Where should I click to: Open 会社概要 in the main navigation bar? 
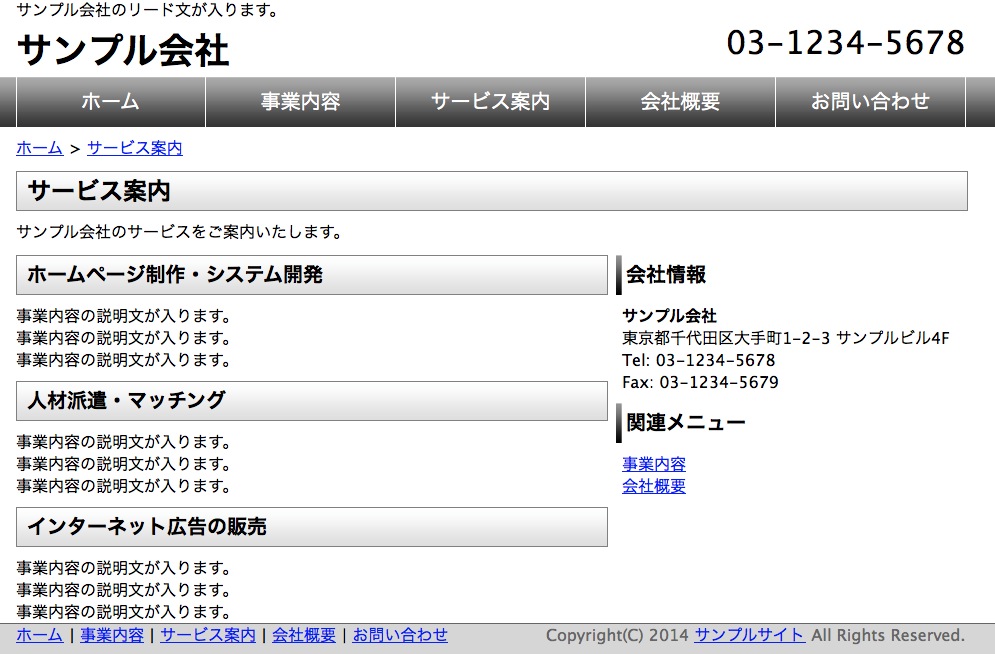point(680,102)
